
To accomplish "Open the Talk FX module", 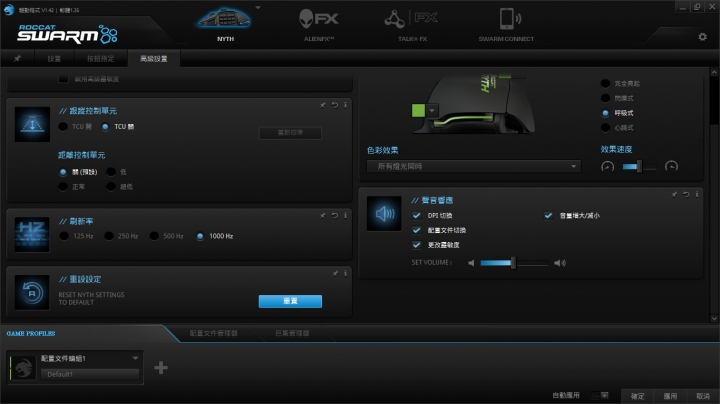I will pyautogui.click(x=411, y=19).
